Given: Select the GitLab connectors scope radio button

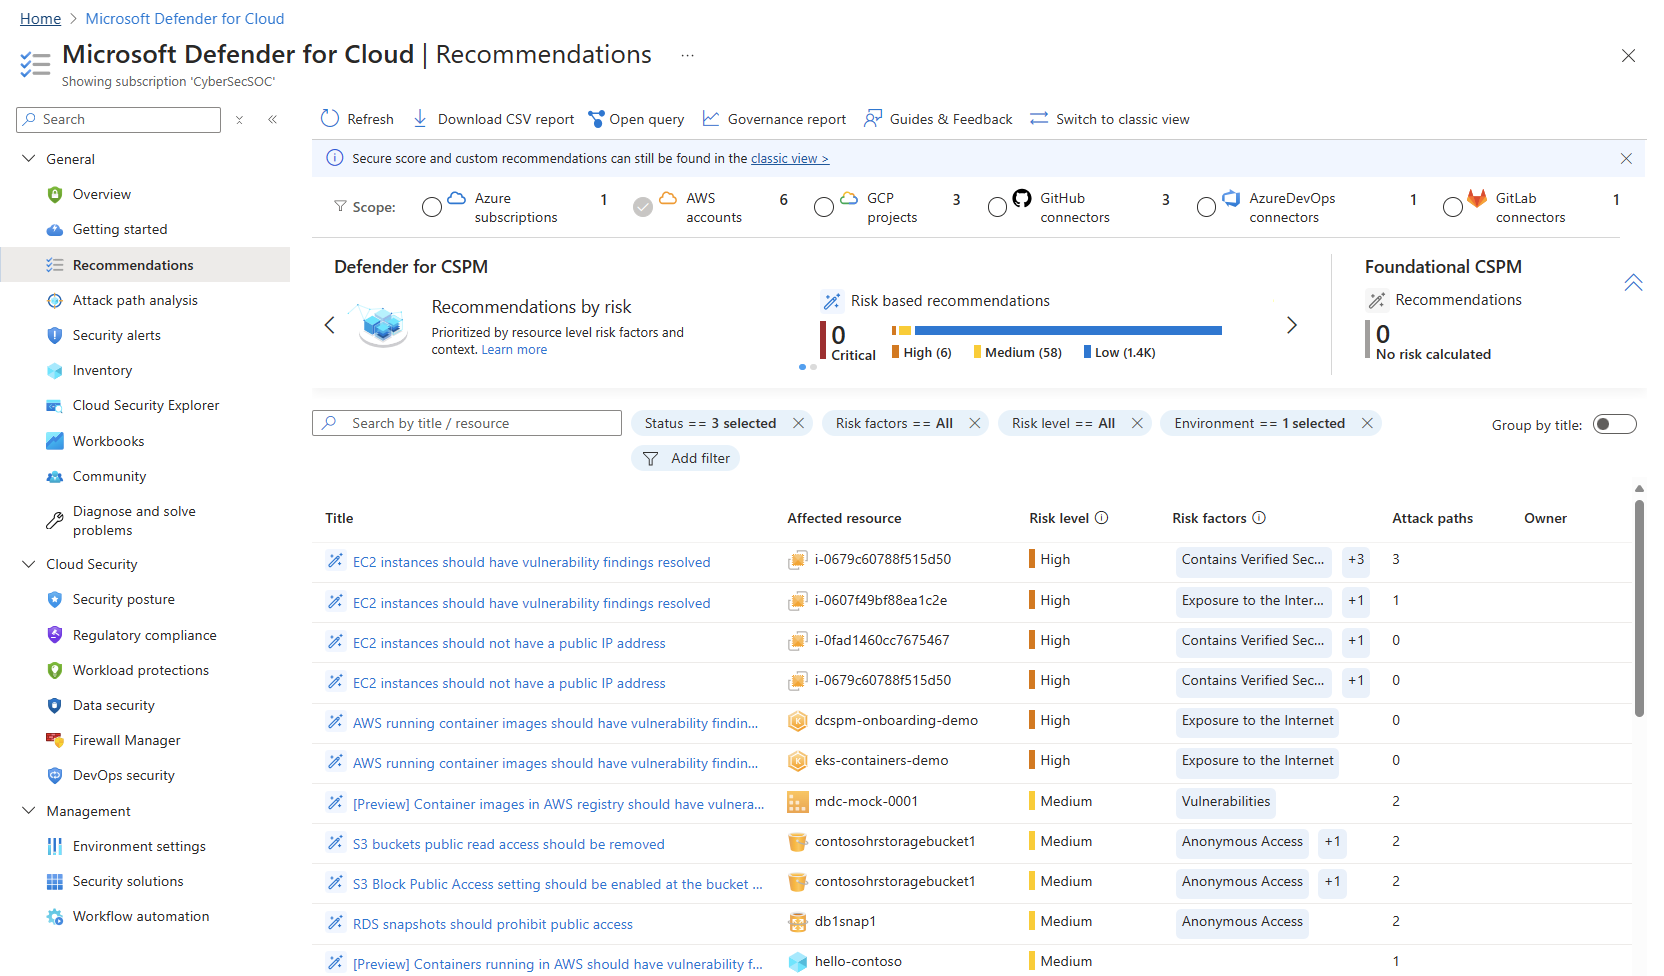Looking at the screenshot, I should (x=1453, y=207).
